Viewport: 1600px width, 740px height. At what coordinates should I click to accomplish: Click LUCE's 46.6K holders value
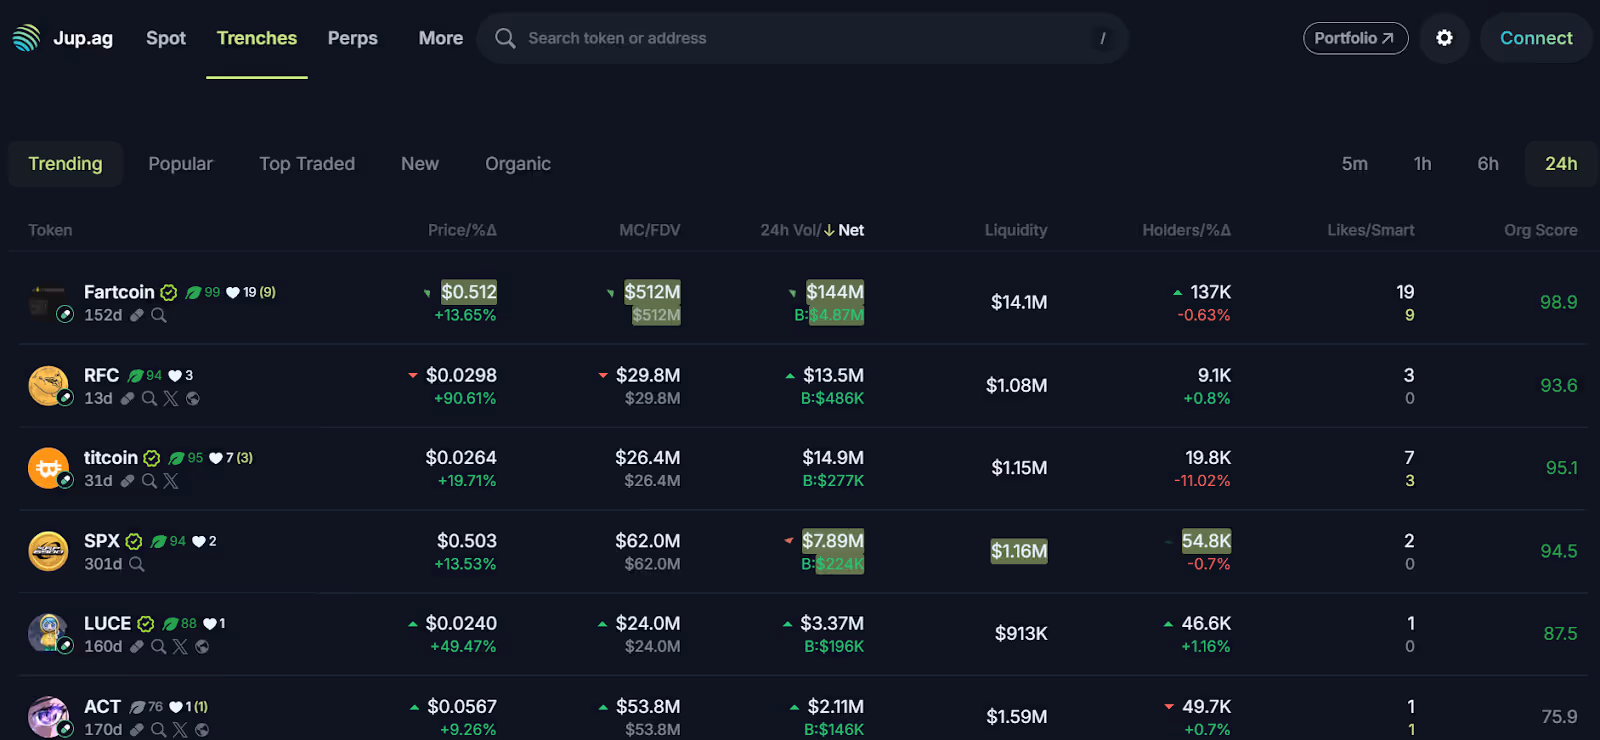click(1206, 623)
